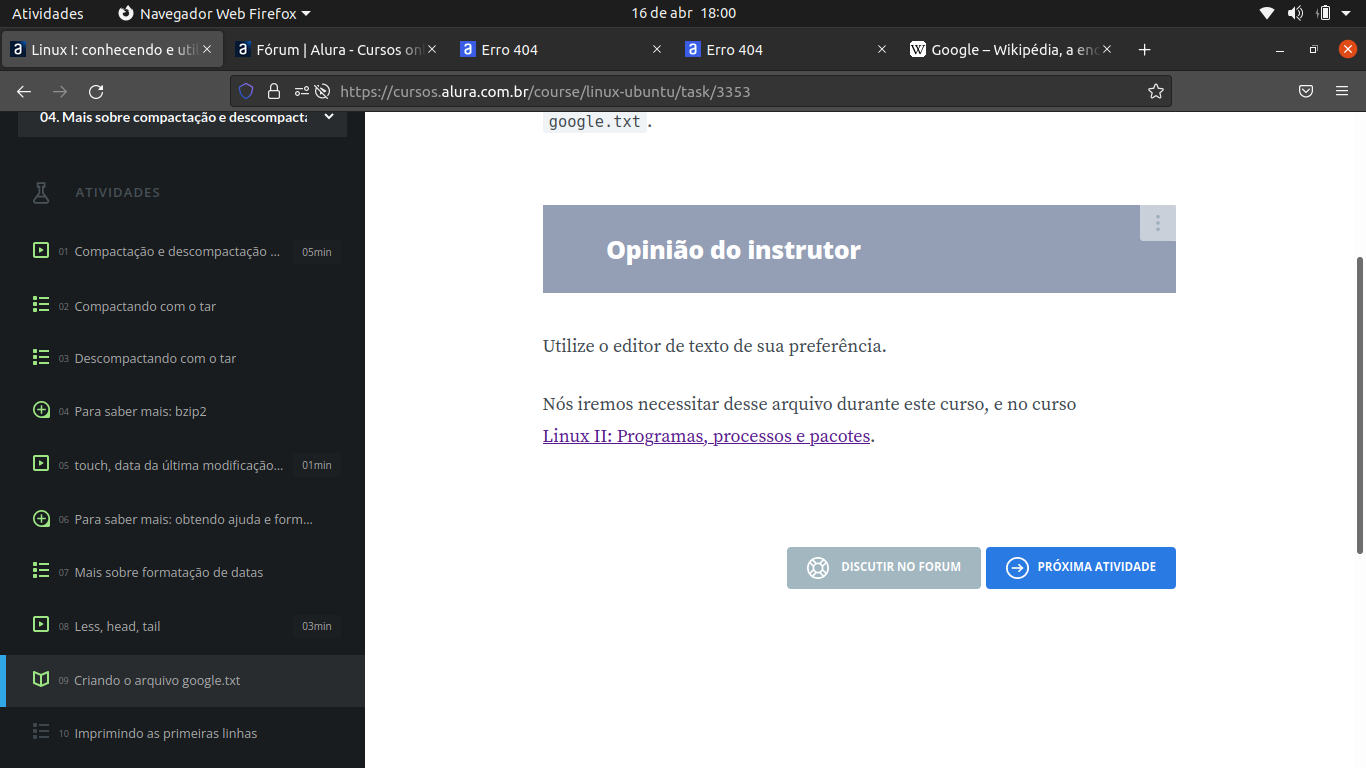
Task: Close the Google – Wikipédia tab
Action: pos(1107,49)
